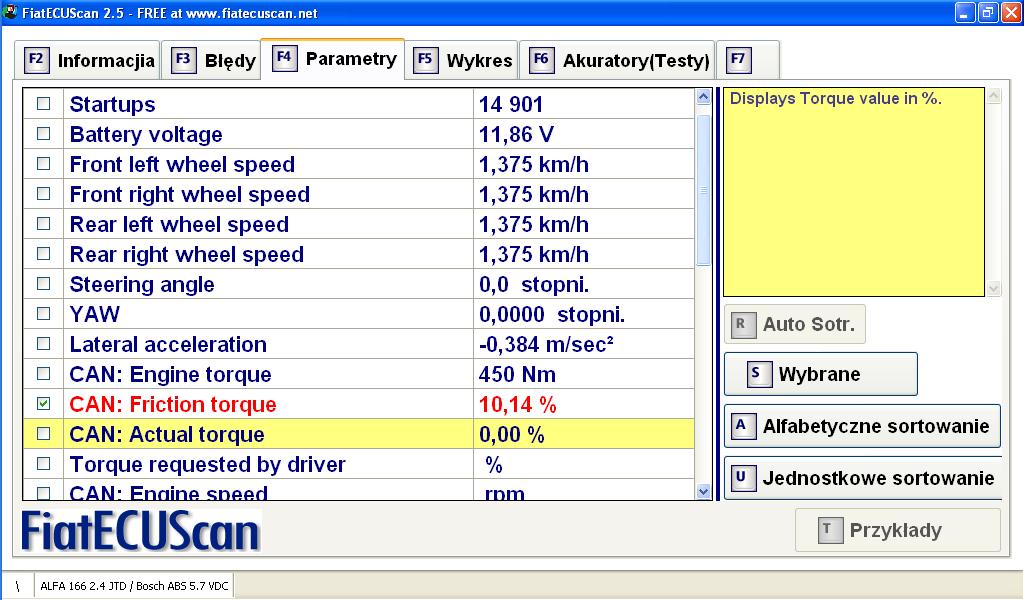Click the F3 key icon beside Błędy
Viewport: 1024px width, 600px height.
pos(183,60)
